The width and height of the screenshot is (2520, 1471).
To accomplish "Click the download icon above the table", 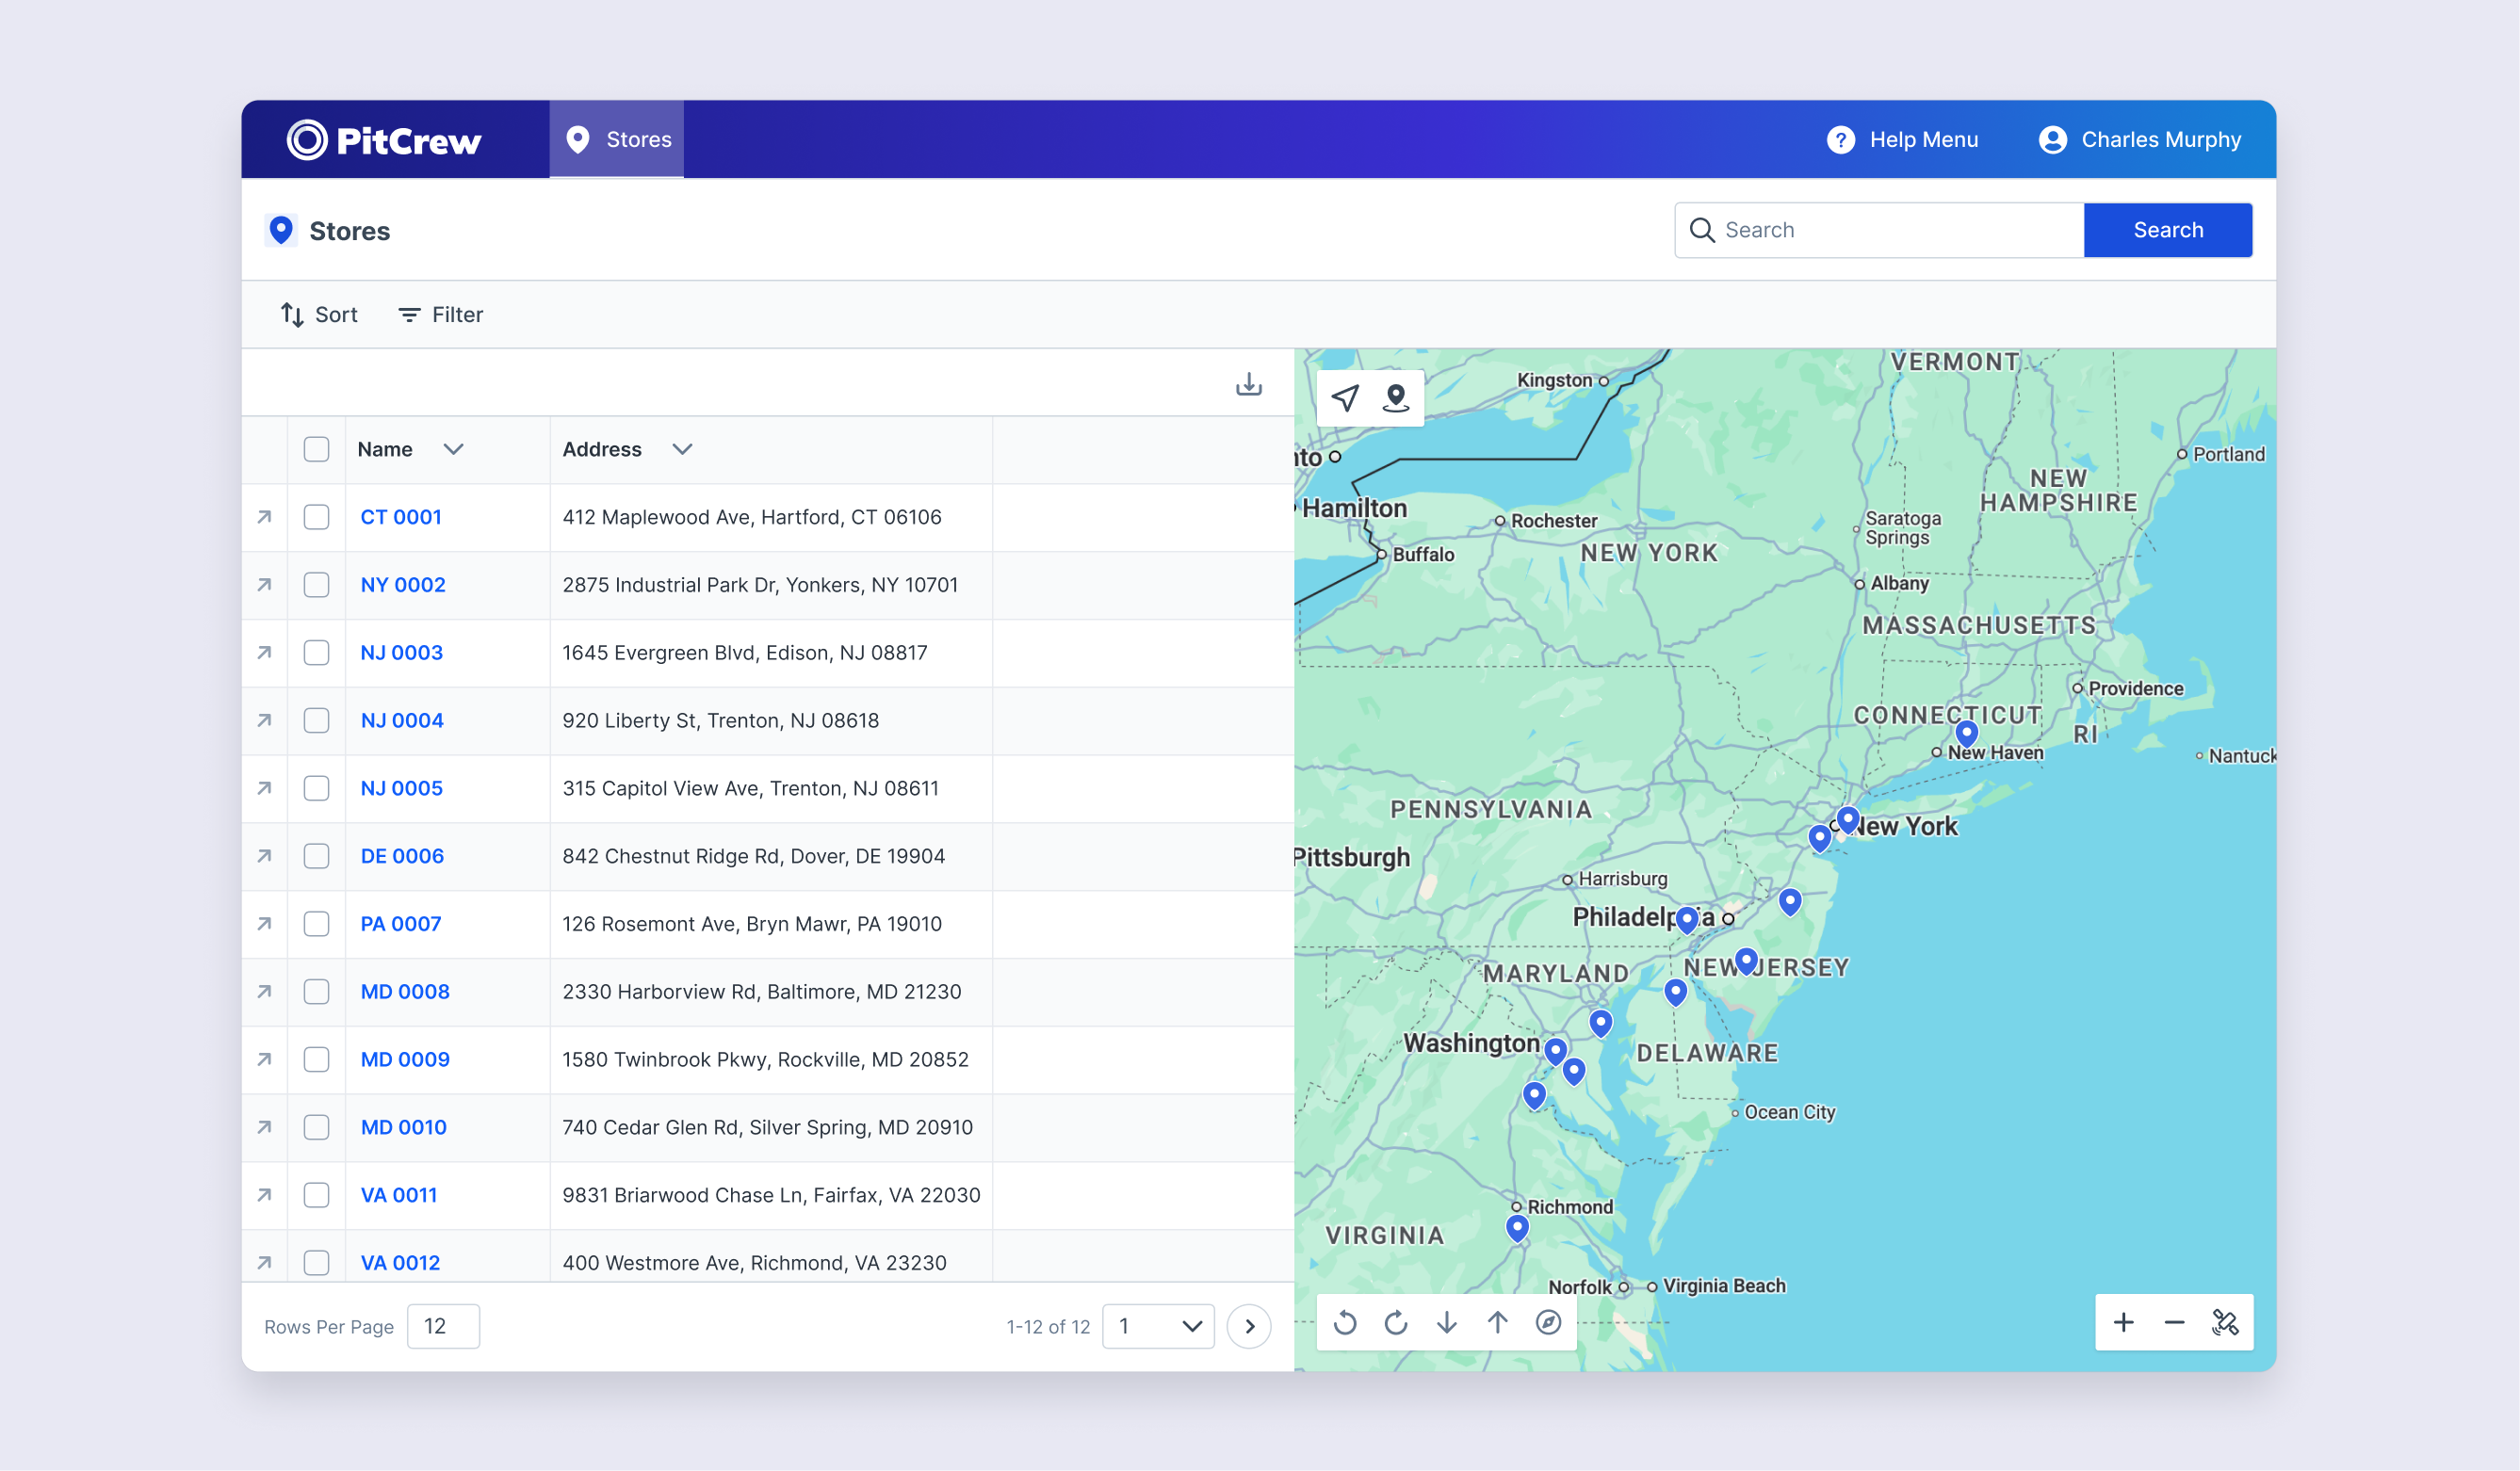I will click(1248, 384).
